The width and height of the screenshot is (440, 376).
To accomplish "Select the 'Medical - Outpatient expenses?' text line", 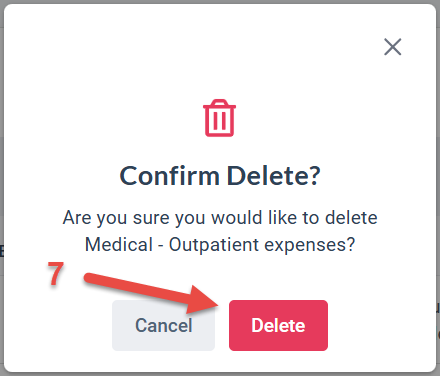I will click(220, 245).
